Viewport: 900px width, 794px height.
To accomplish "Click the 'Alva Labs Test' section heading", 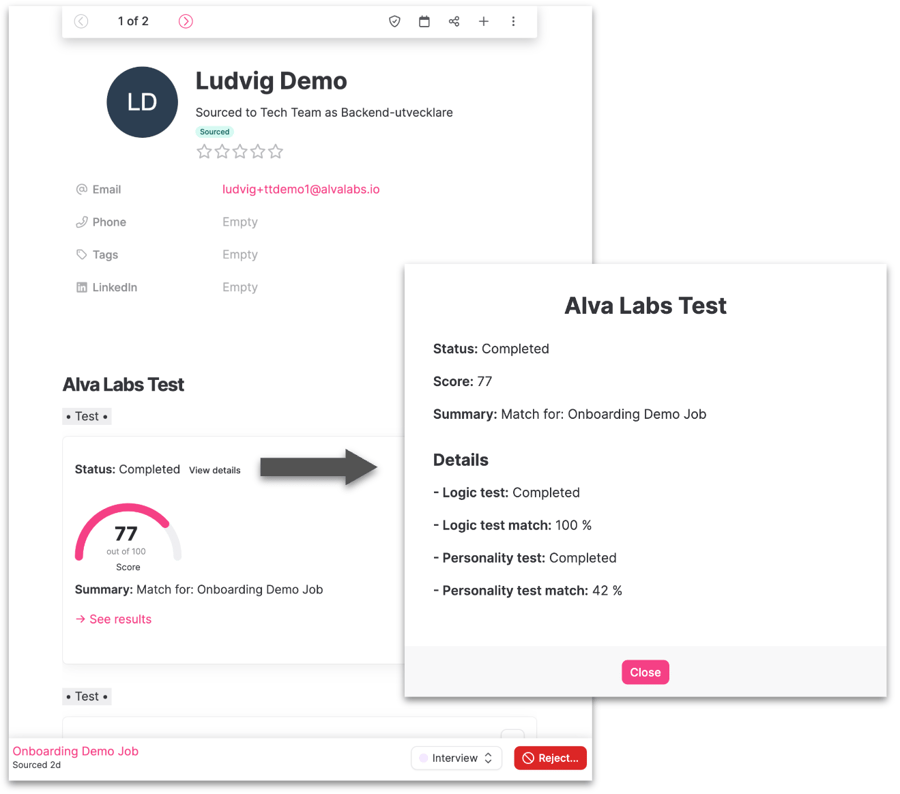I will pos(123,384).
